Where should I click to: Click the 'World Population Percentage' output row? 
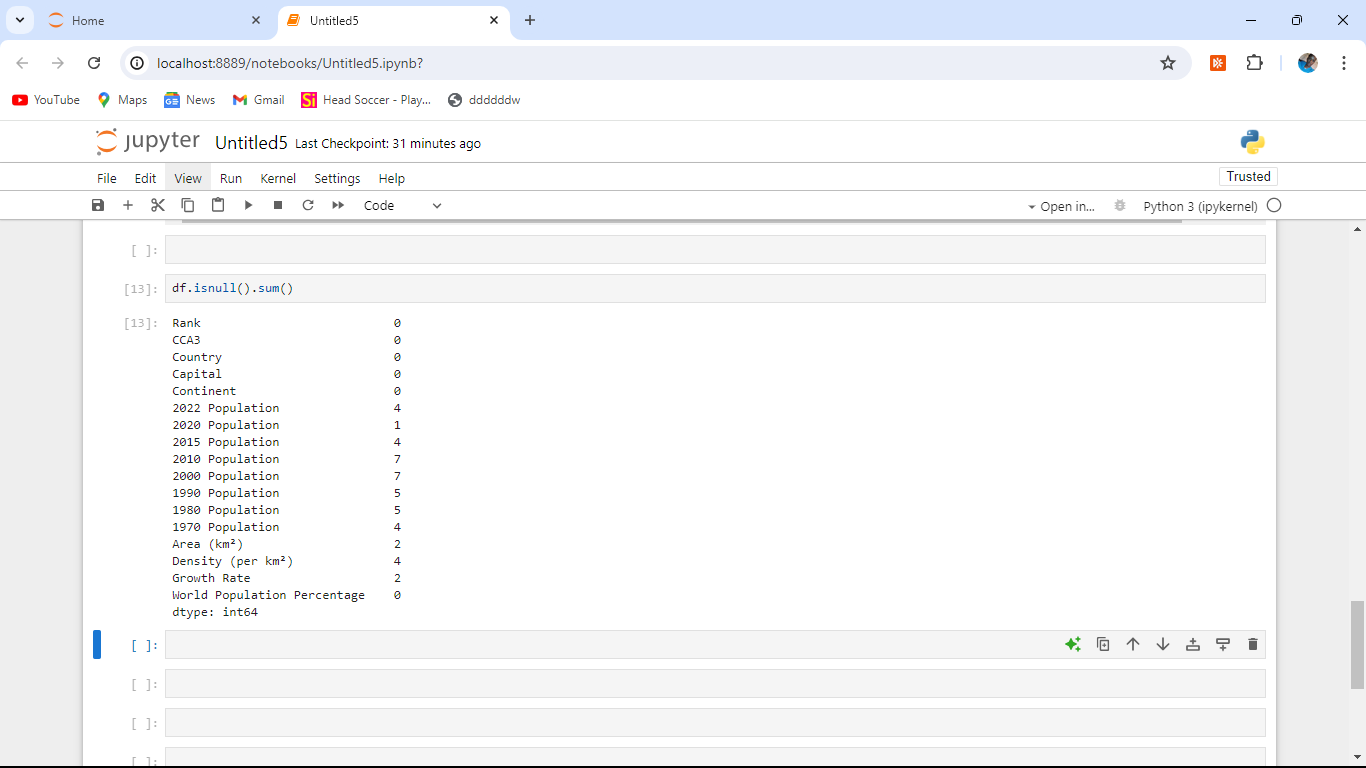click(x=286, y=595)
